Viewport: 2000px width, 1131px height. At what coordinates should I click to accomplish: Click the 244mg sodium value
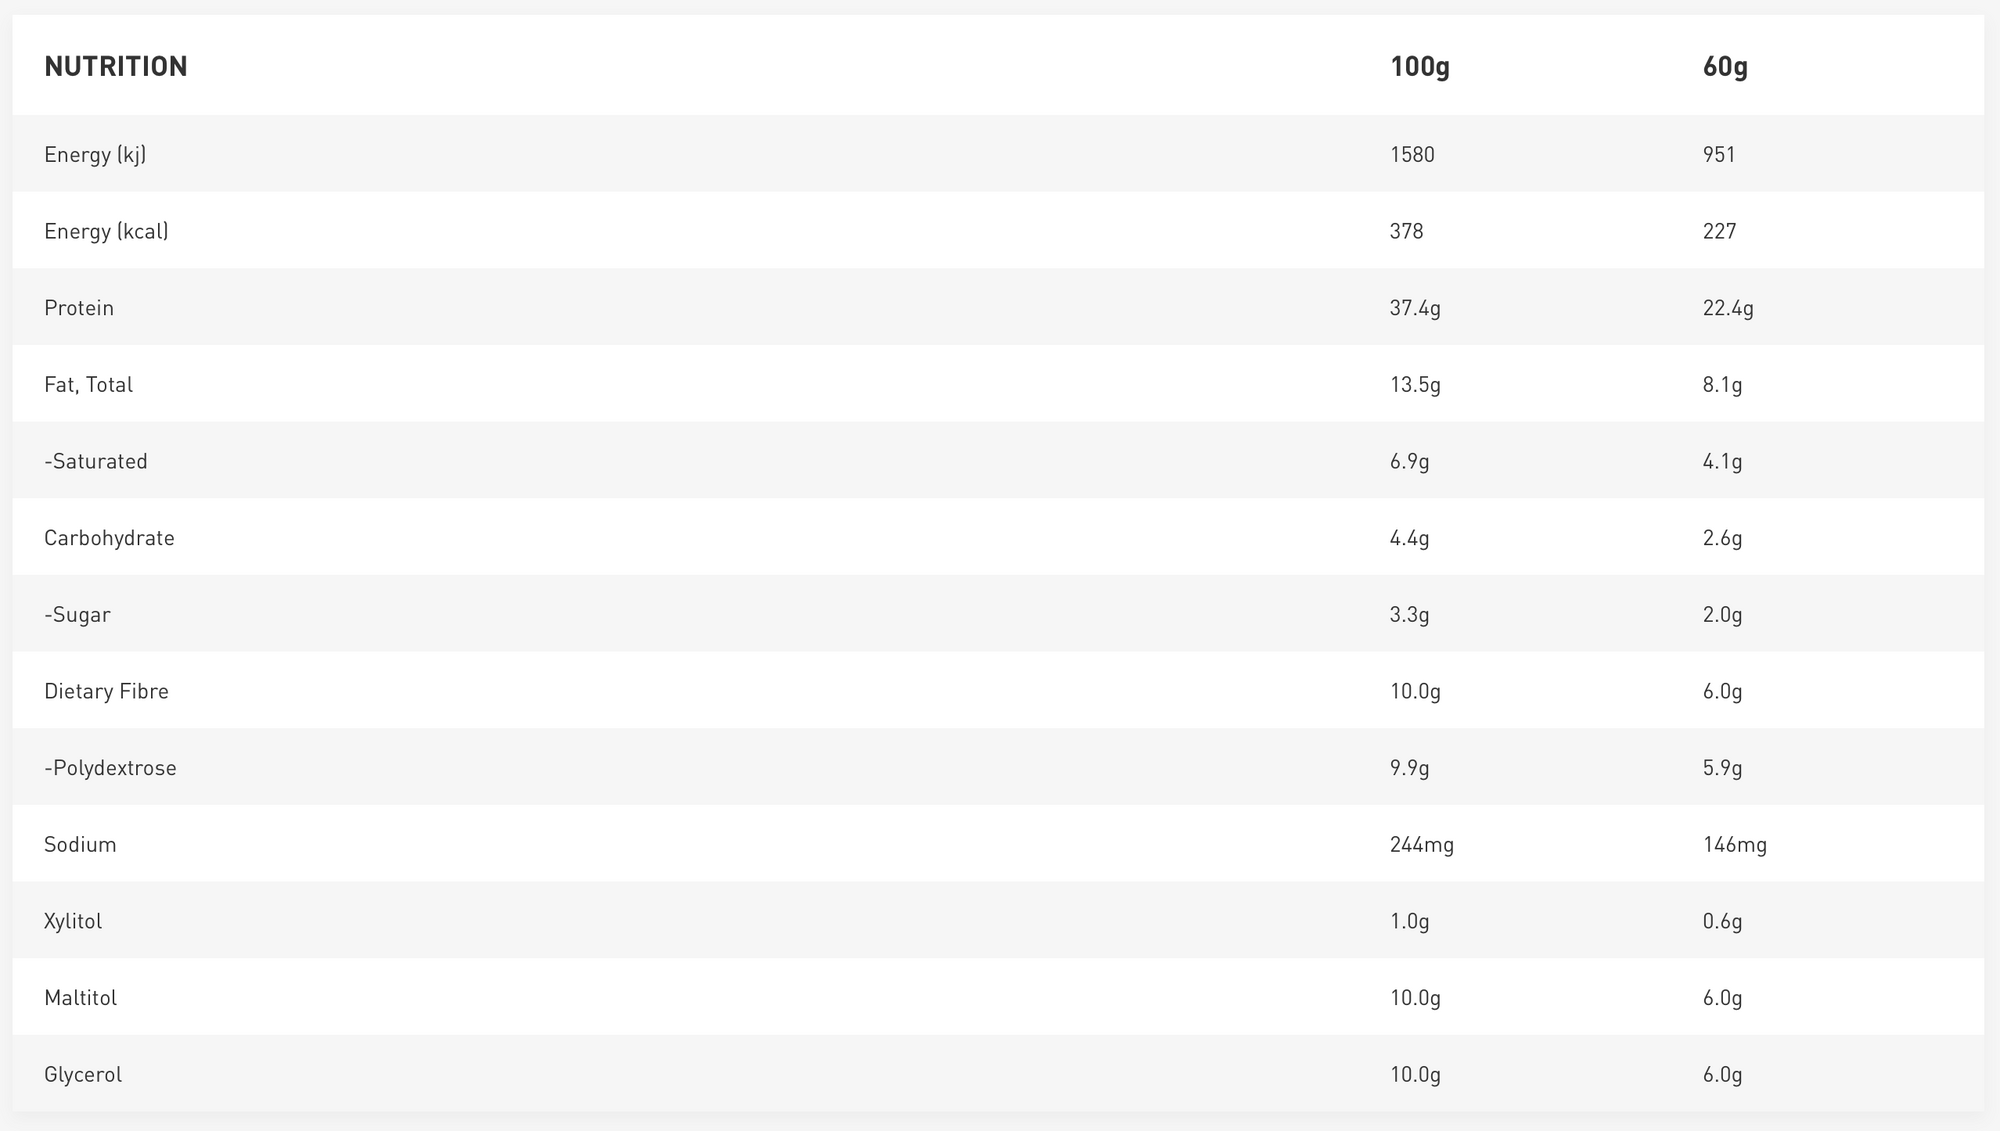click(1421, 844)
